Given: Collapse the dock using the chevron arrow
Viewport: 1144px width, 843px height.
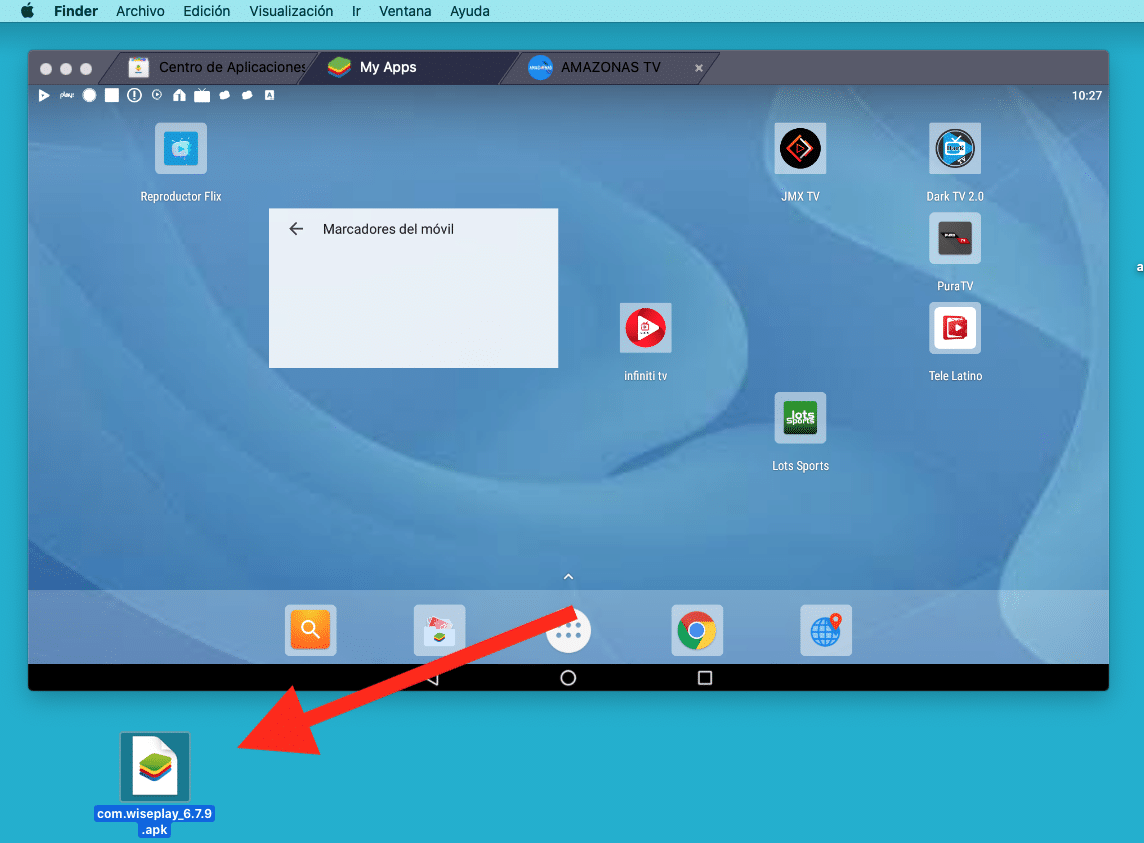Looking at the screenshot, I should [x=568, y=577].
